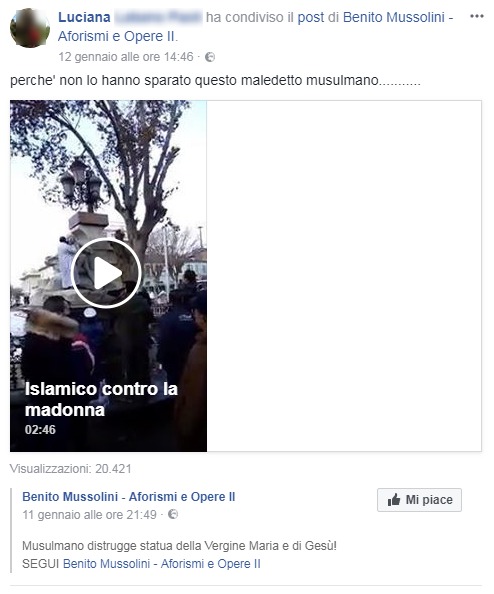Image resolution: width=494 pixels, height=594 pixels.
Task: Click the video title overlay text
Action: click(x=101, y=399)
